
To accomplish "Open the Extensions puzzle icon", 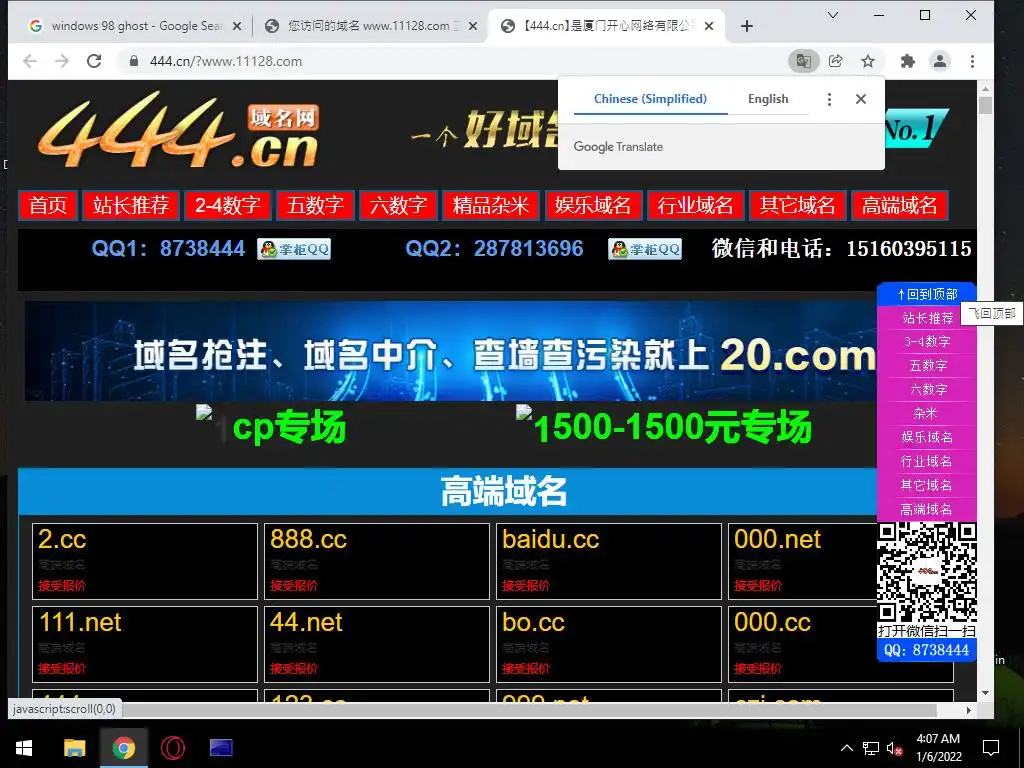I will (908, 61).
